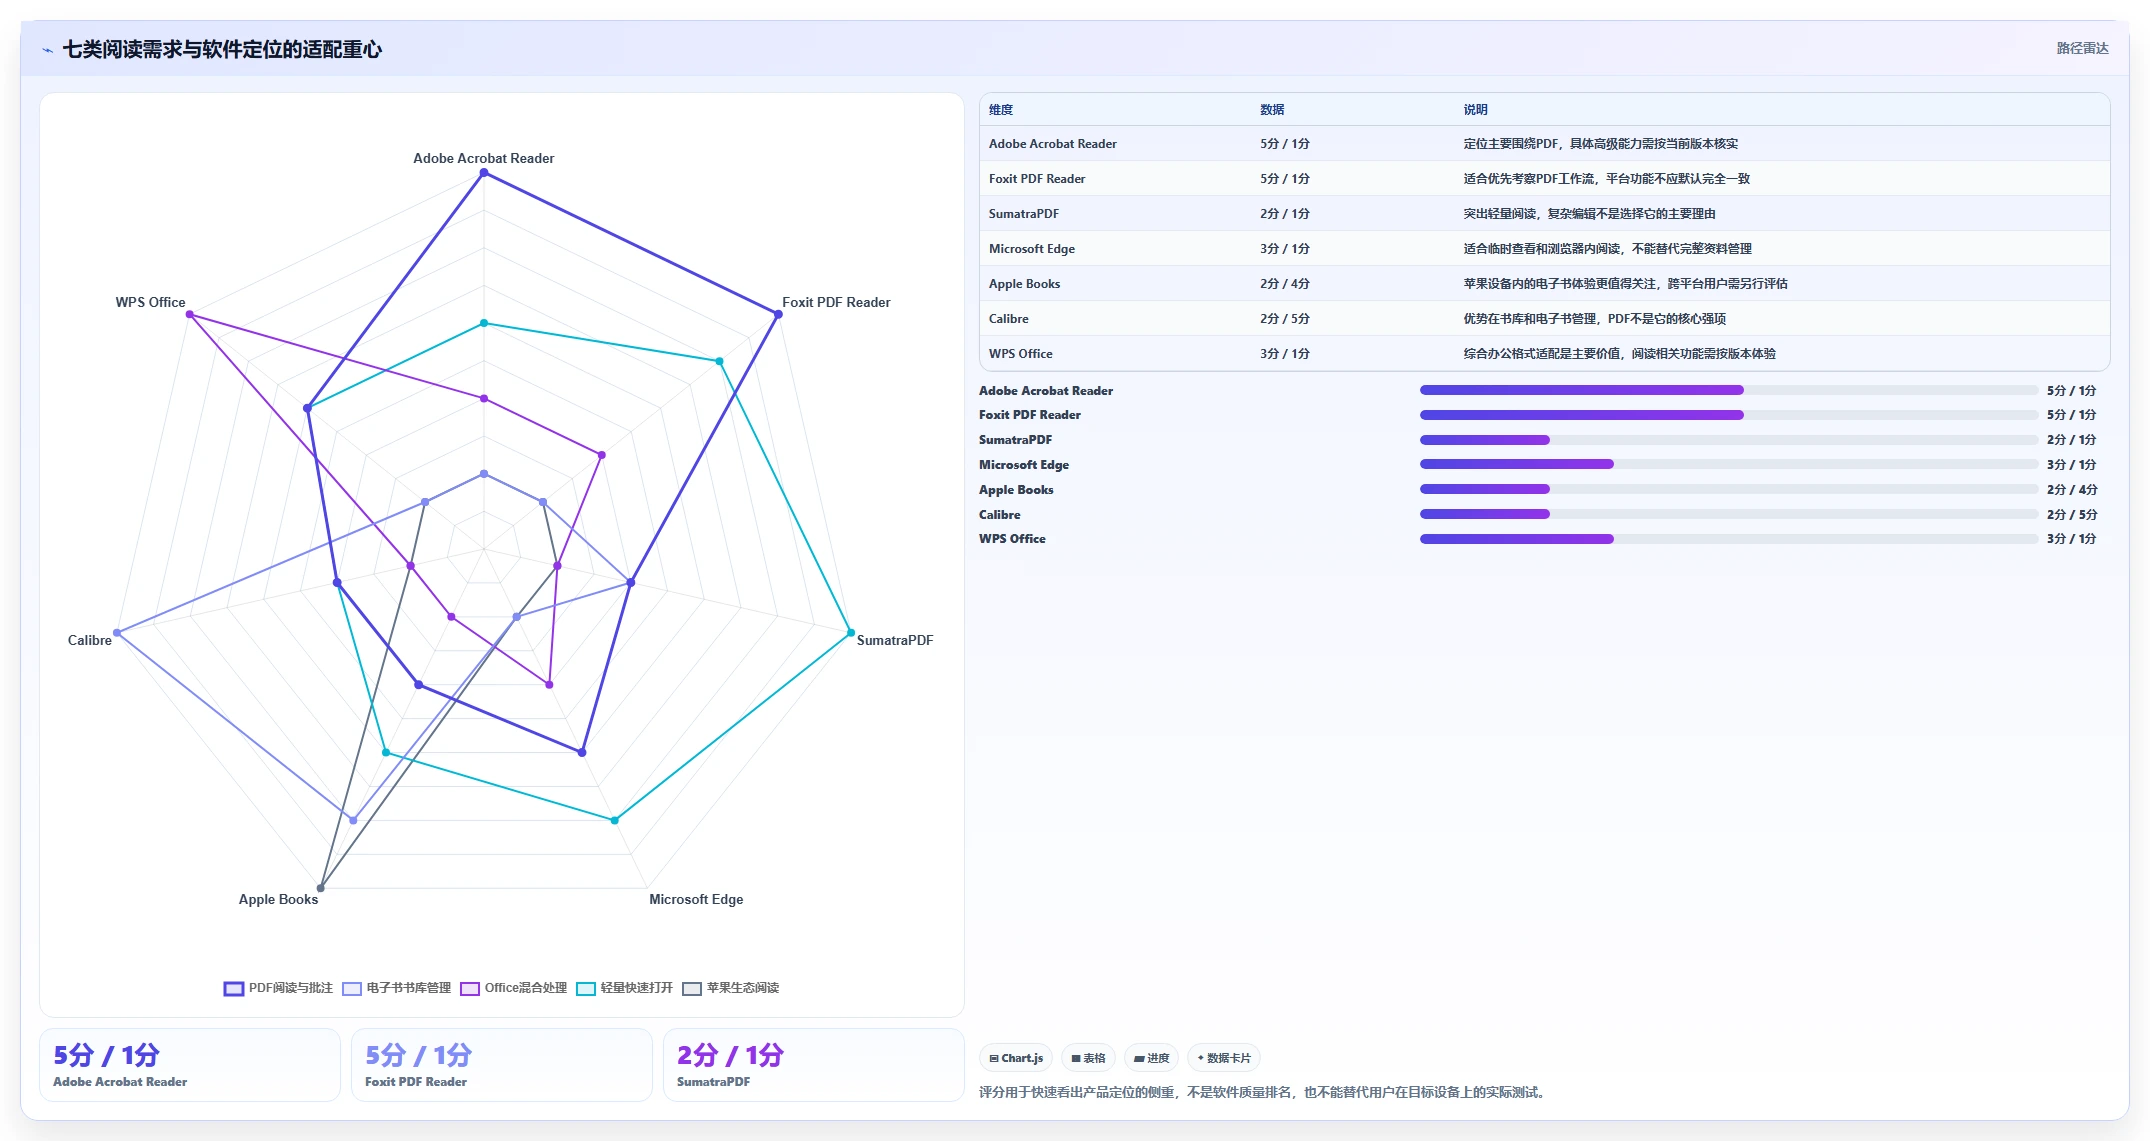Open the Foxit PDF Reader score card
2150x1141 pixels.
(502, 1065)
